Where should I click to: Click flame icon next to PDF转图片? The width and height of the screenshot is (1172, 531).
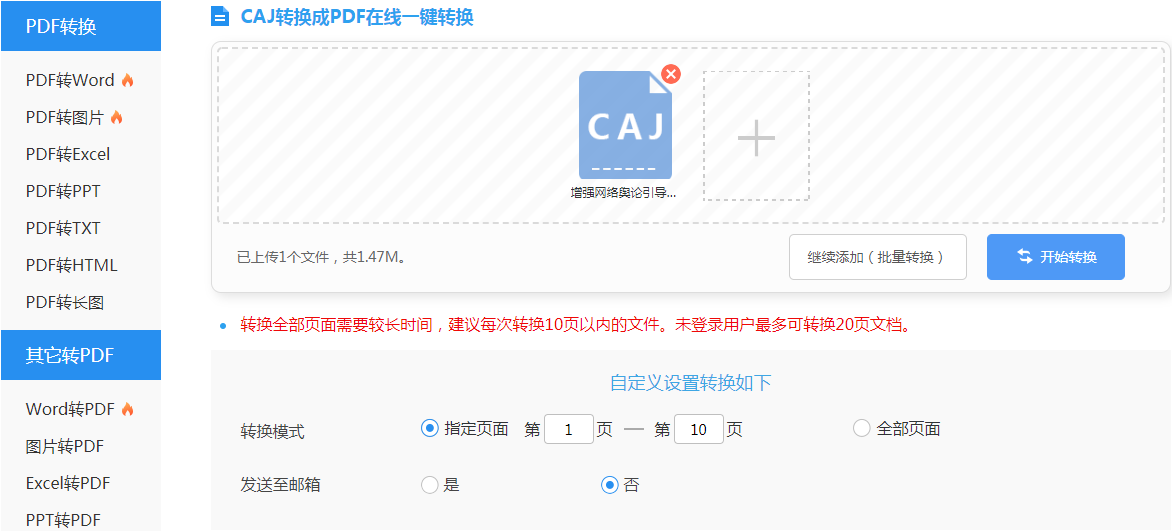(x=117, y=117)
